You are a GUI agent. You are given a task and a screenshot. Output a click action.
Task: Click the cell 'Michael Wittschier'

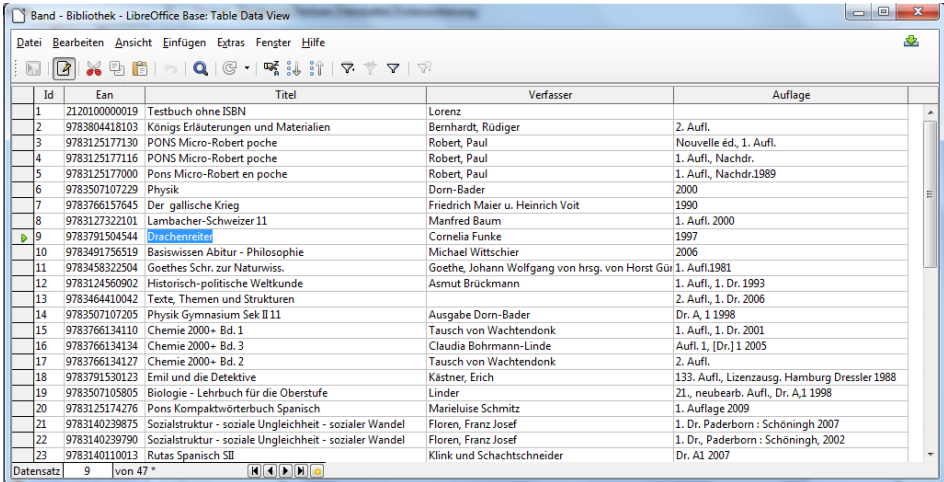pyautogui.click(x=550, y=252)
